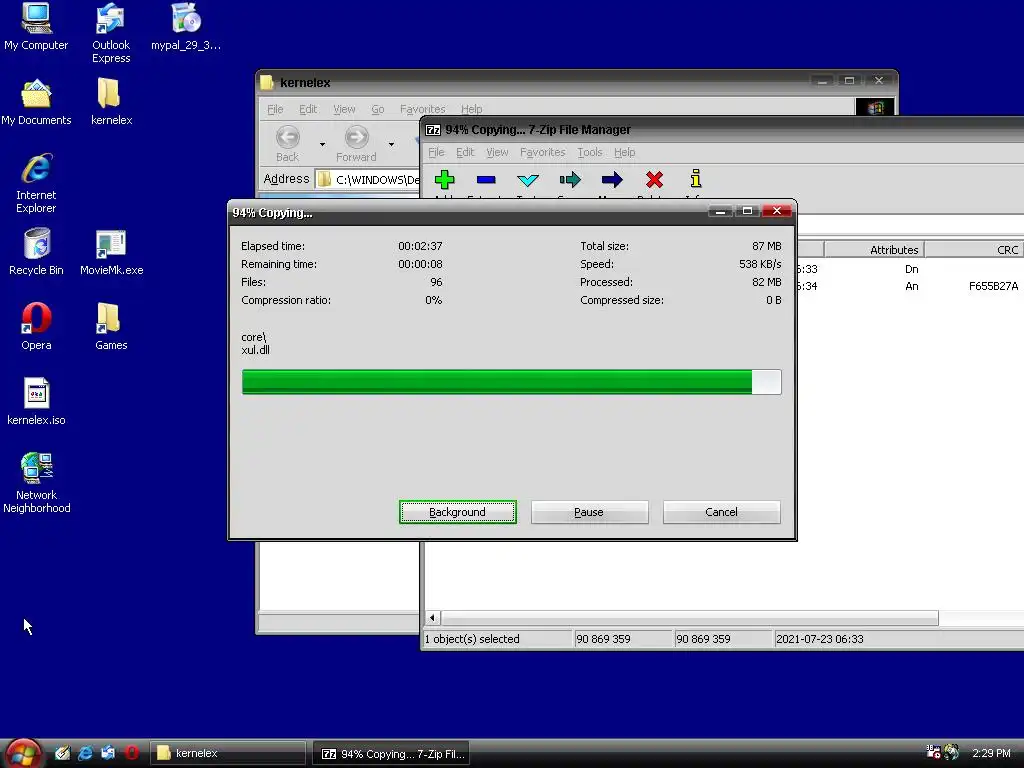The width and height of the screenshot is (1024, 768).
Task: Click the Background button in copy dialog
Action: point(458,512)
